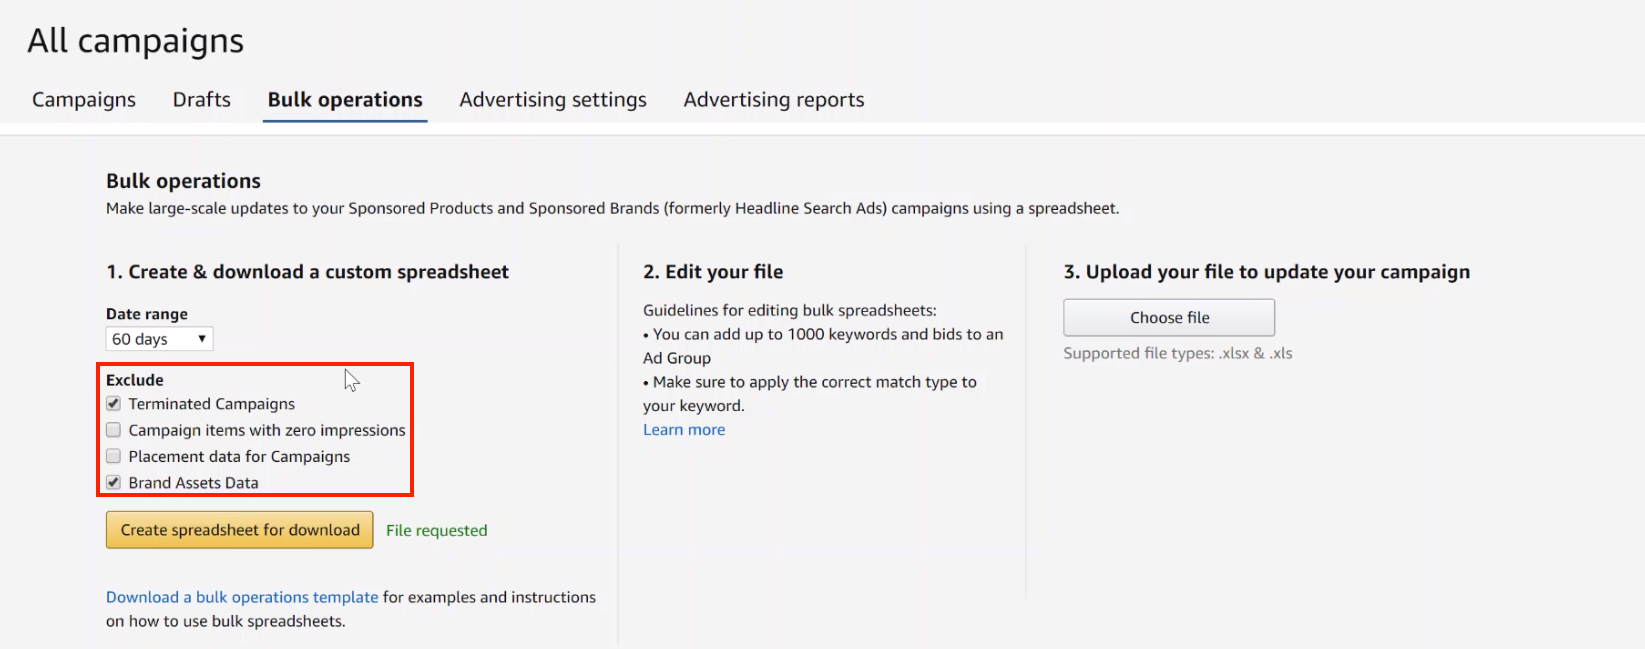Open the 60 days date range dropdown
The image size is (1645, 649).
click(x=159, y=339)
